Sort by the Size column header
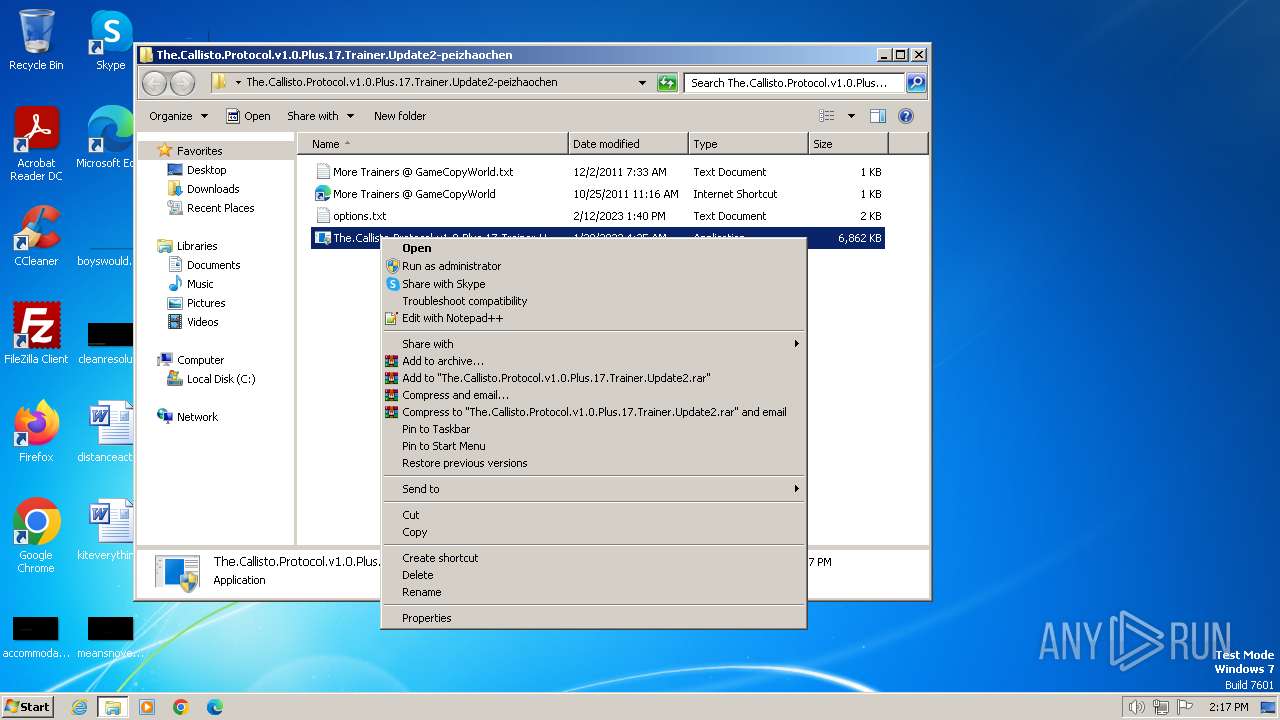Image resolution: width=1280 pixels, height=720 pixels. [x=848, y=144]
